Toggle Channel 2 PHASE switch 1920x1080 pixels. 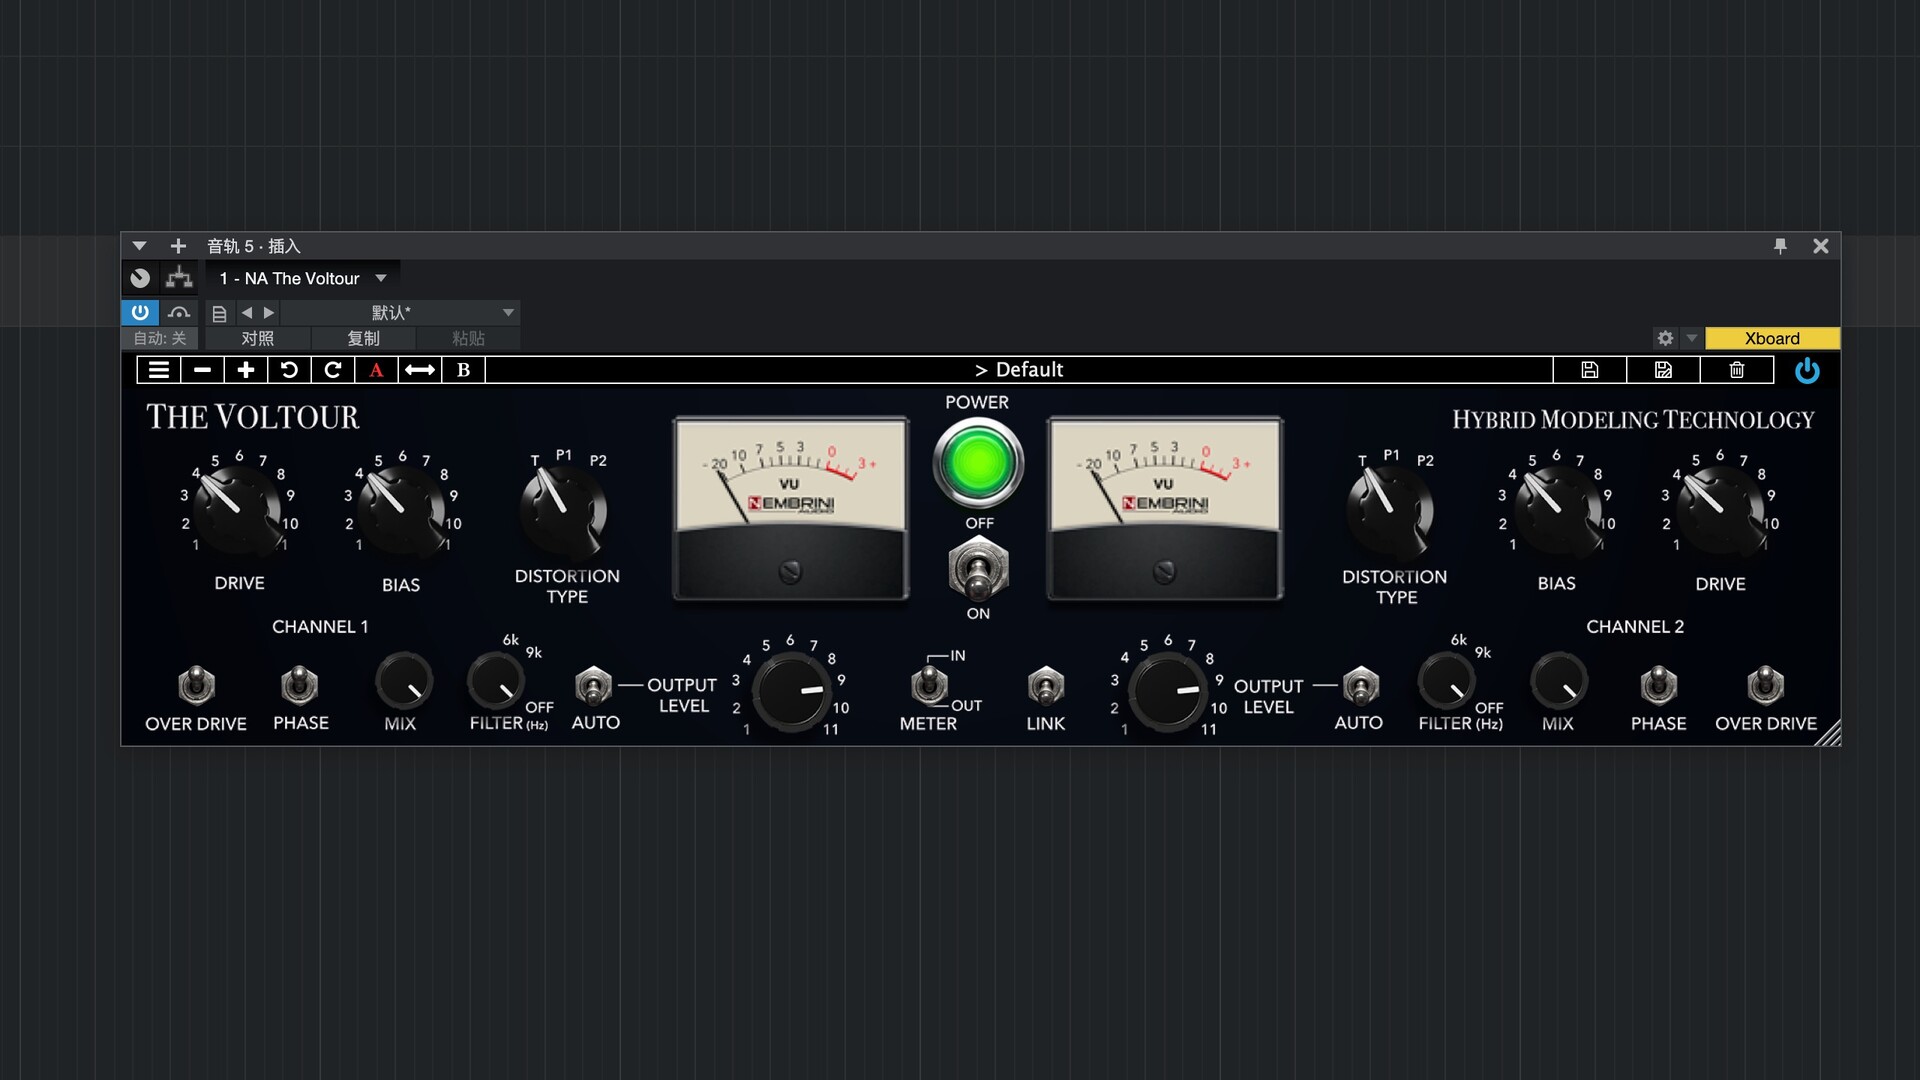tap(1658, 685)
